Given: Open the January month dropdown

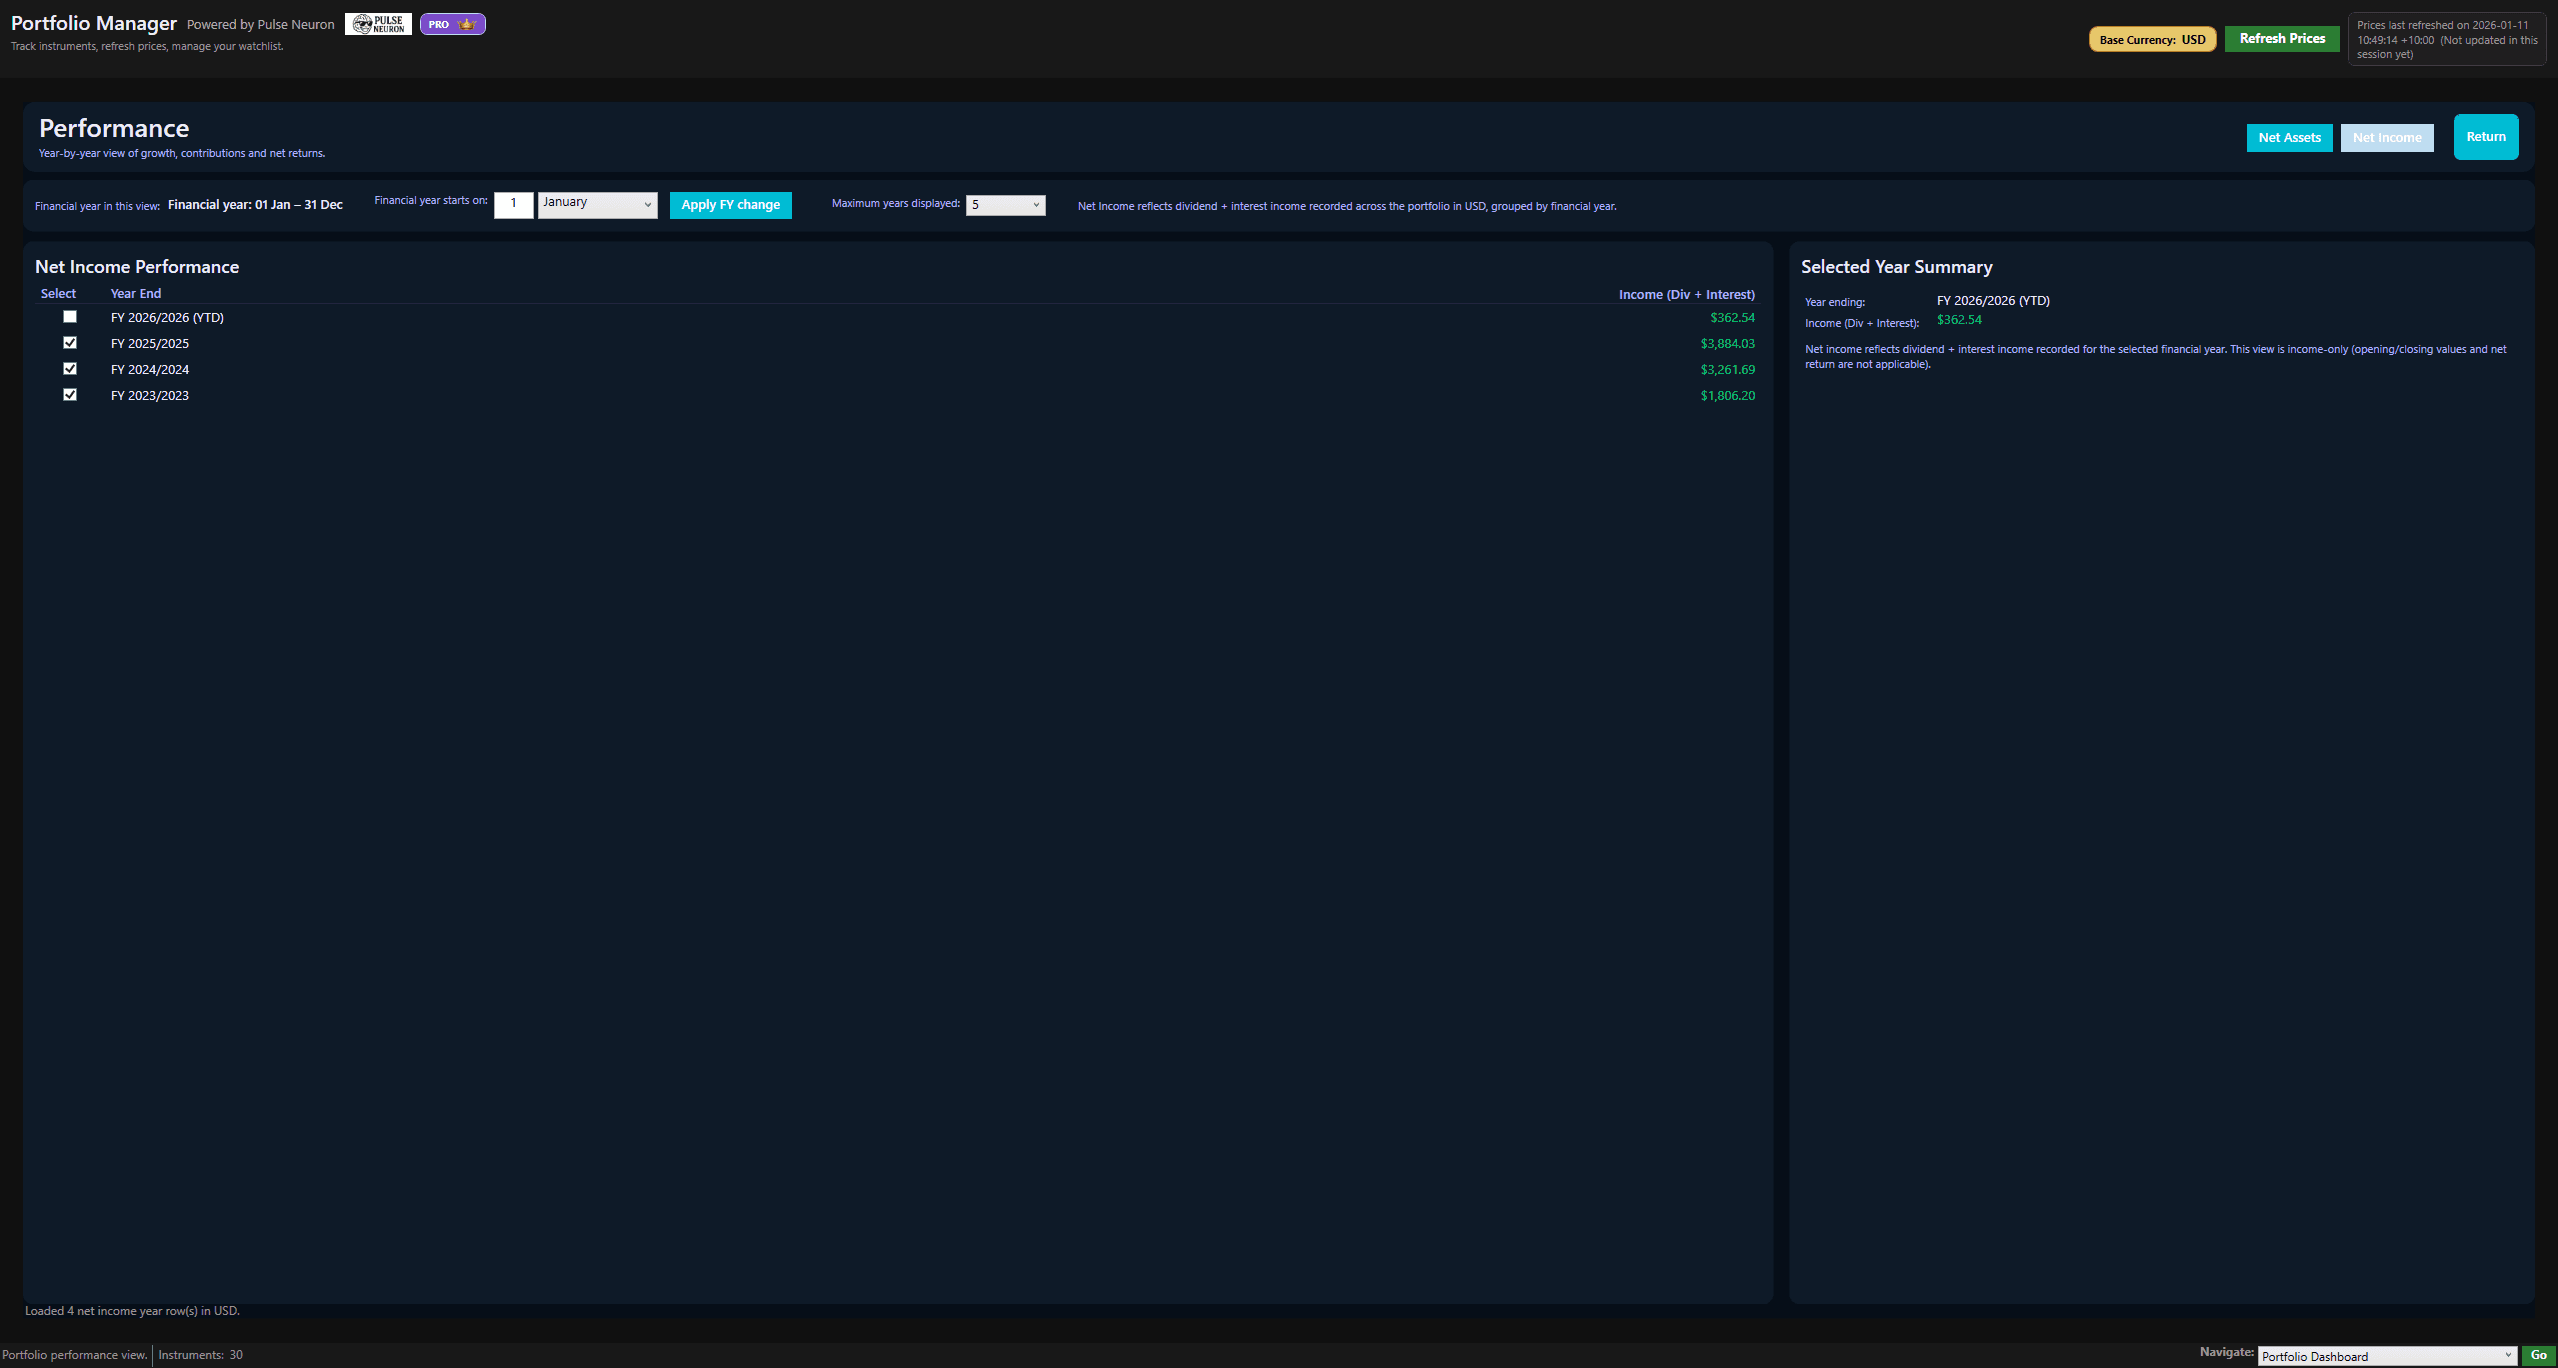Looking at the screenshot, I should [597, 204].
